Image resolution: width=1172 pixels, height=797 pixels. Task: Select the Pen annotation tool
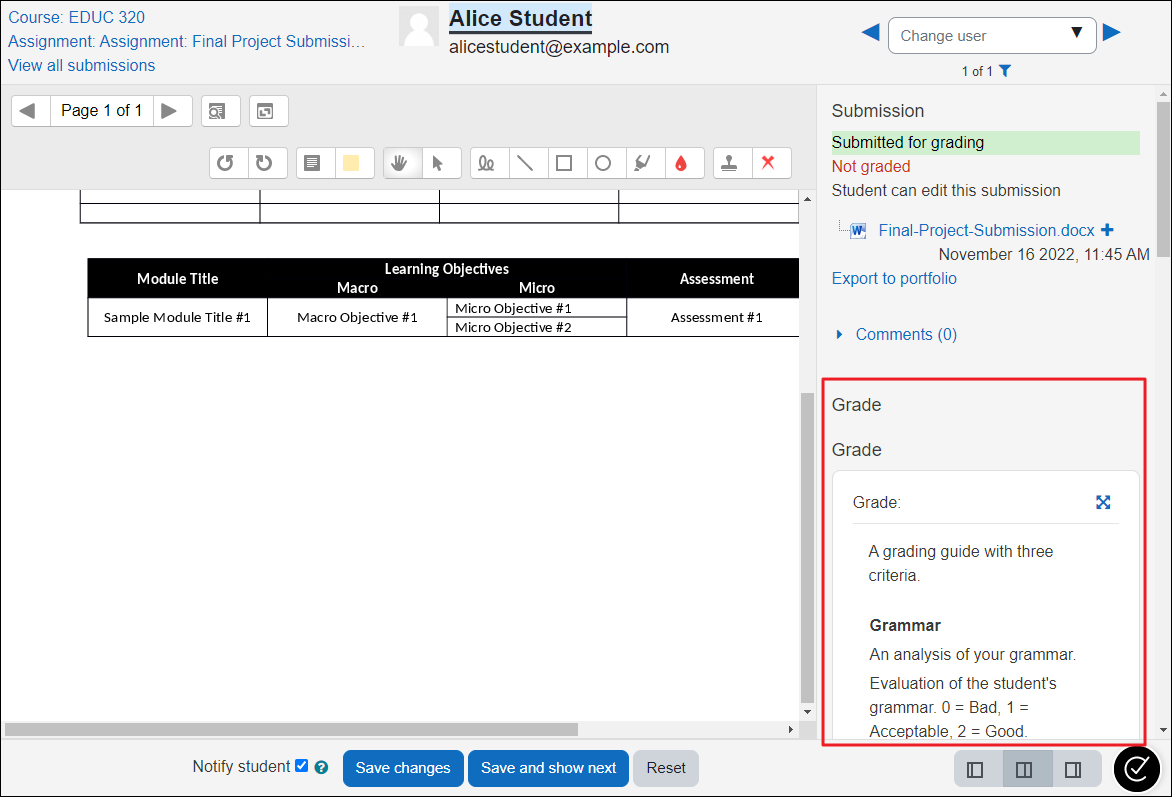489,161
